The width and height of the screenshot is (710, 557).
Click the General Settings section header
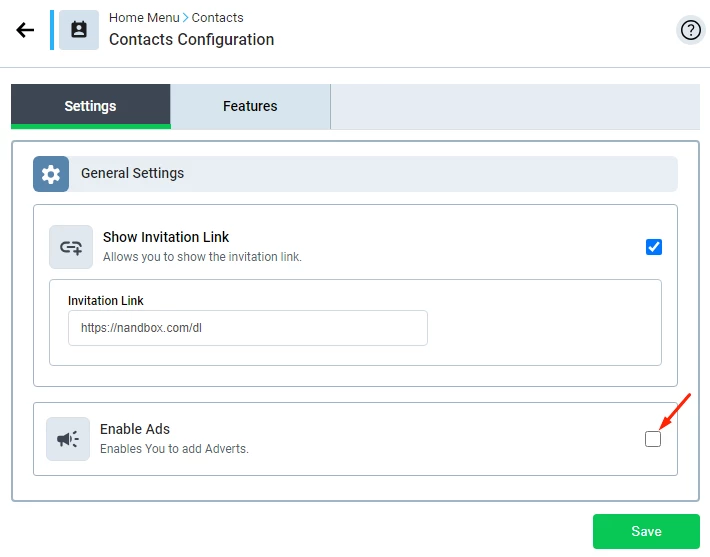[x=133, y=173]
